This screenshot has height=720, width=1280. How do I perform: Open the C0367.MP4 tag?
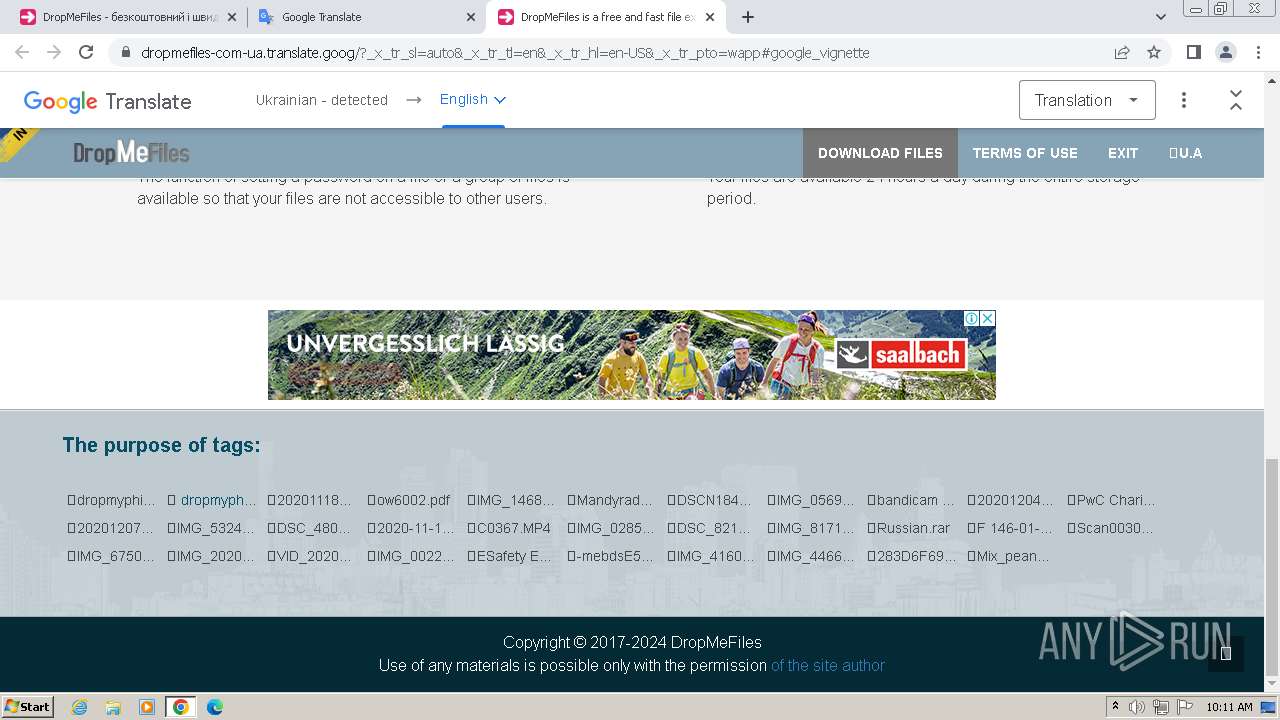click(508, 528)
